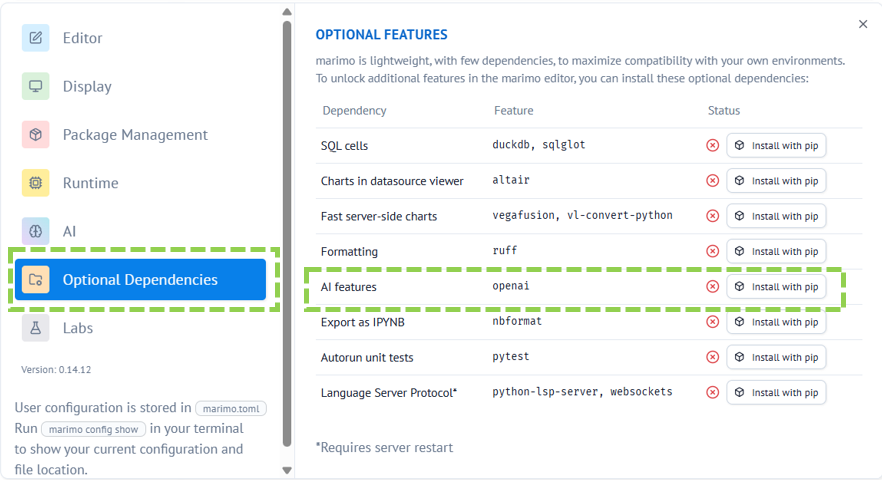Select the Display monitor icon
Screen dimensions: 882x480
click(35, 86)
